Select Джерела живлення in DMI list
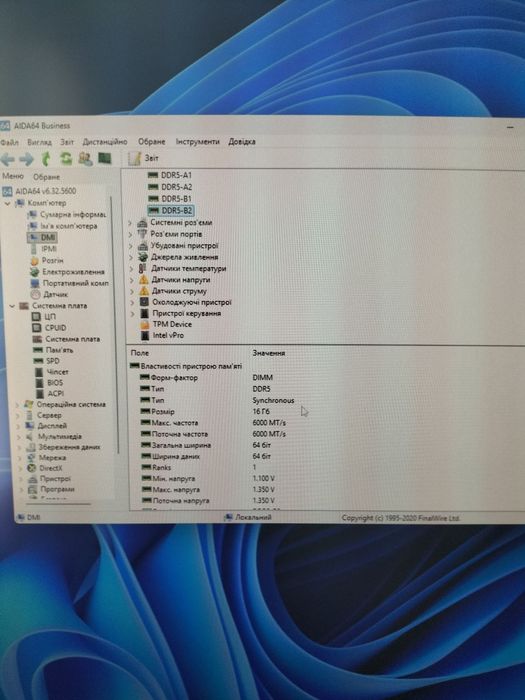525x700 pixels. coord(178,257)
